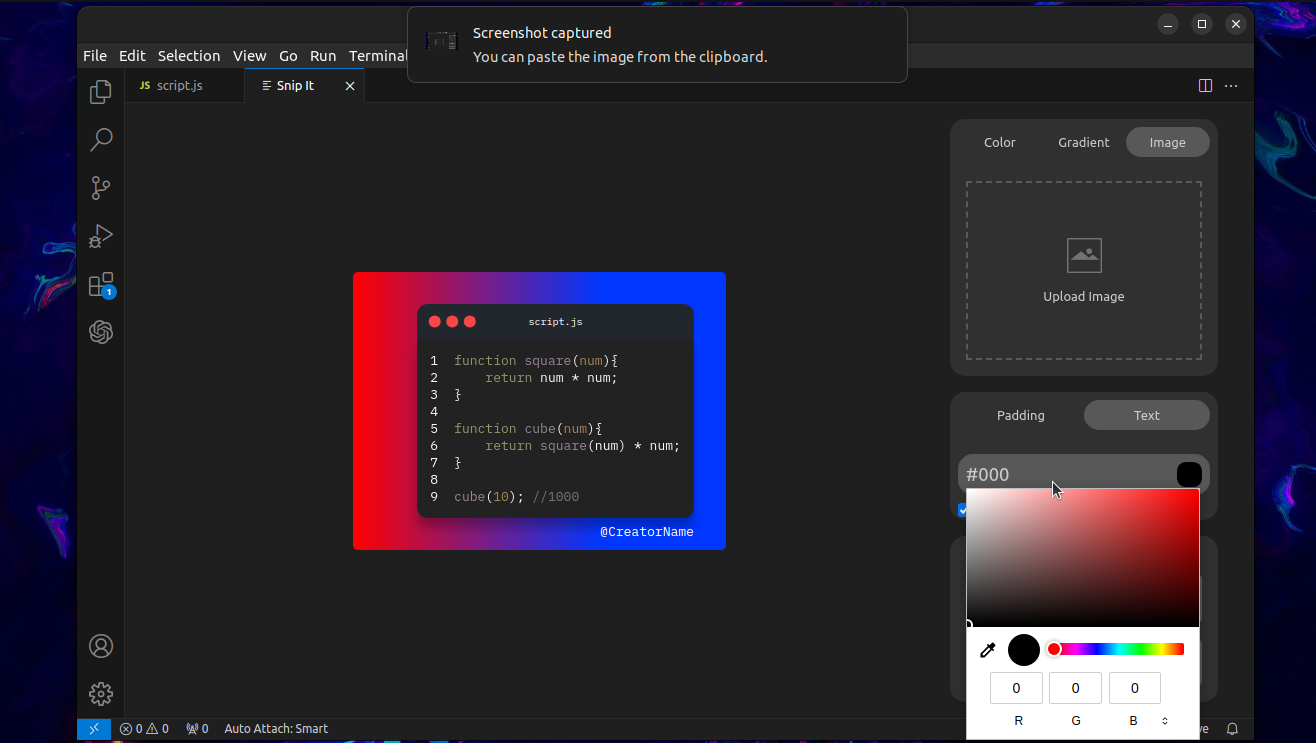Open the Selection menu
The width and height of the screenshot is (1316, 743).
coord(189,56)
